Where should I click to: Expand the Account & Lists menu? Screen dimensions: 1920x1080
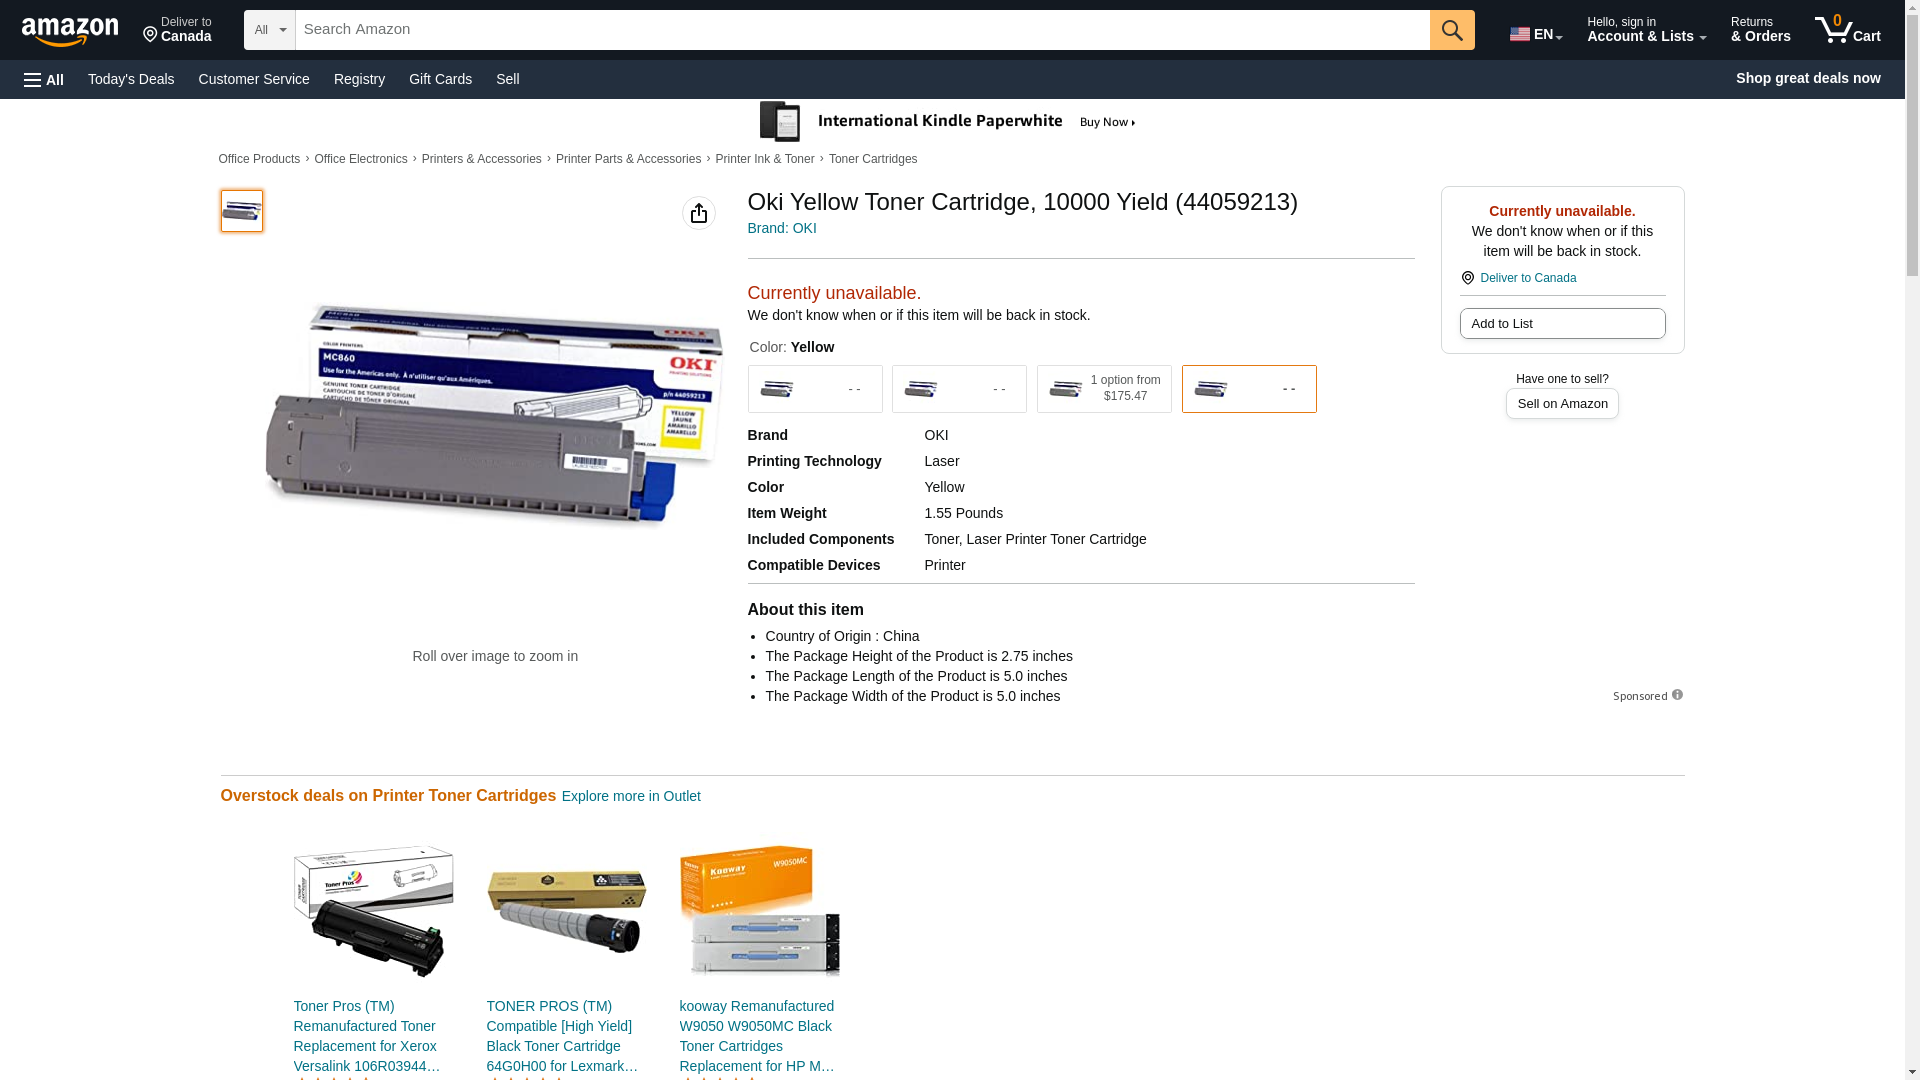pyautogui.click(x=1645, y=30)
